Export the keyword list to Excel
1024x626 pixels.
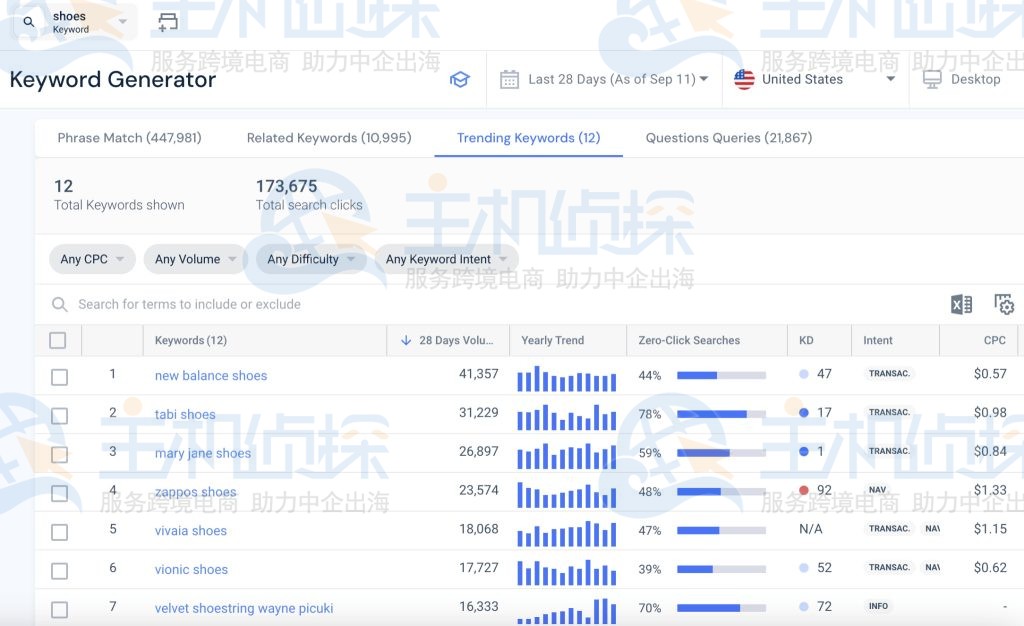click(962, 304)
